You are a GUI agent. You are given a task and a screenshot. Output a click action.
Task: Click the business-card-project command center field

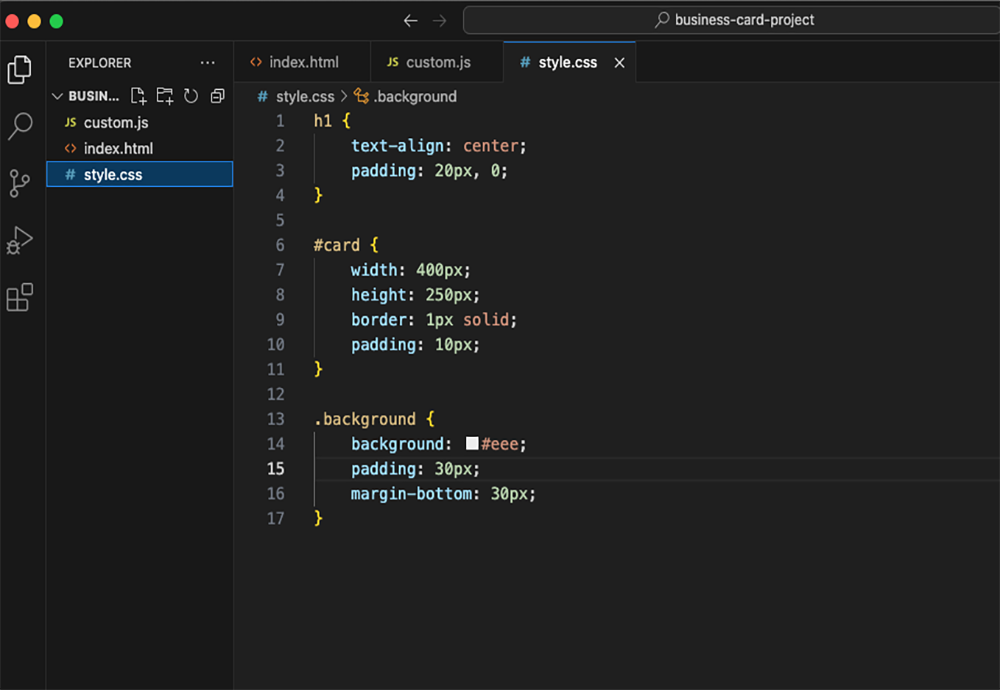[732, 20]
